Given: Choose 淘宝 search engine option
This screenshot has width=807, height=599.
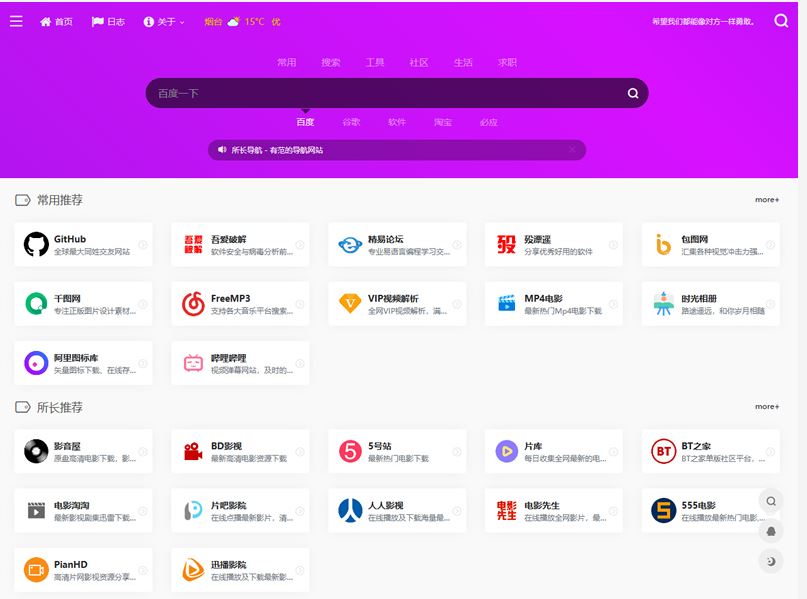Looking at the screenshot, I should click(443, 122).
